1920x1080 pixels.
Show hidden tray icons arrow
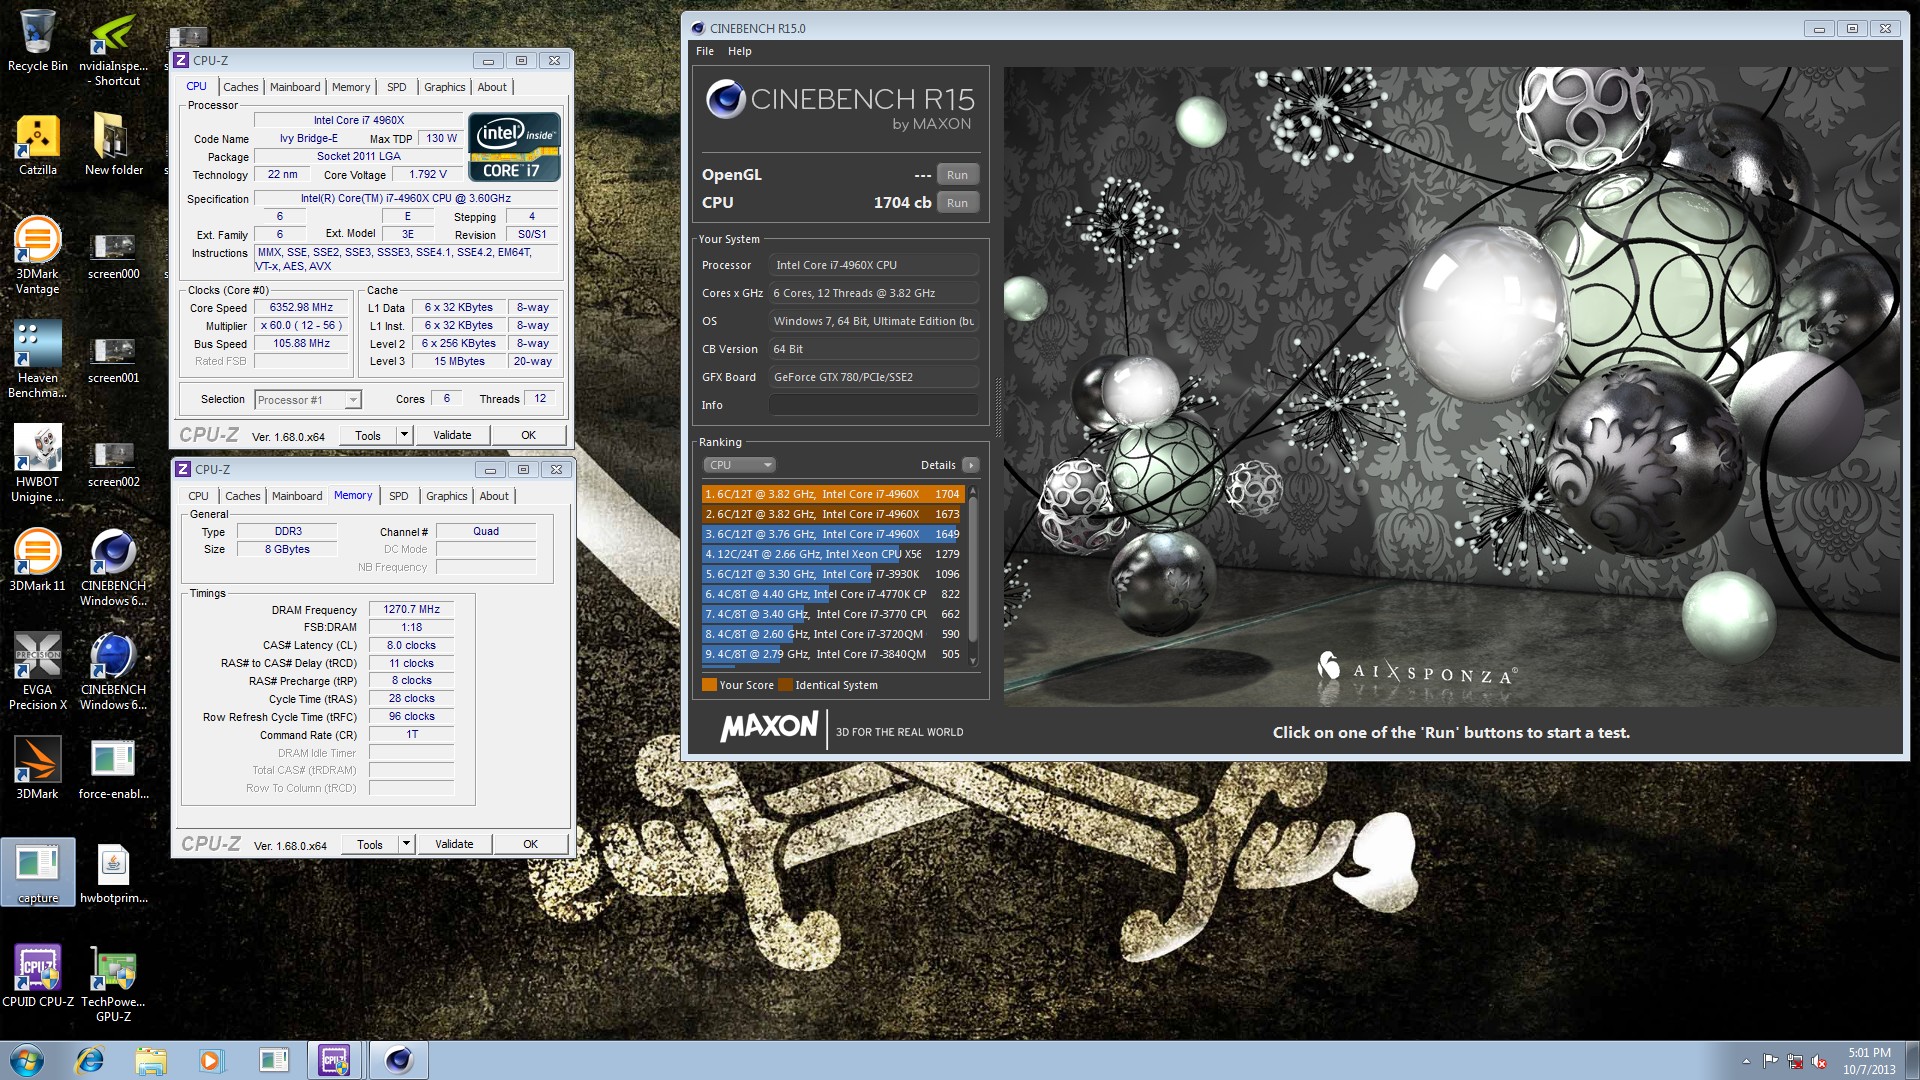point(1746,1061)
